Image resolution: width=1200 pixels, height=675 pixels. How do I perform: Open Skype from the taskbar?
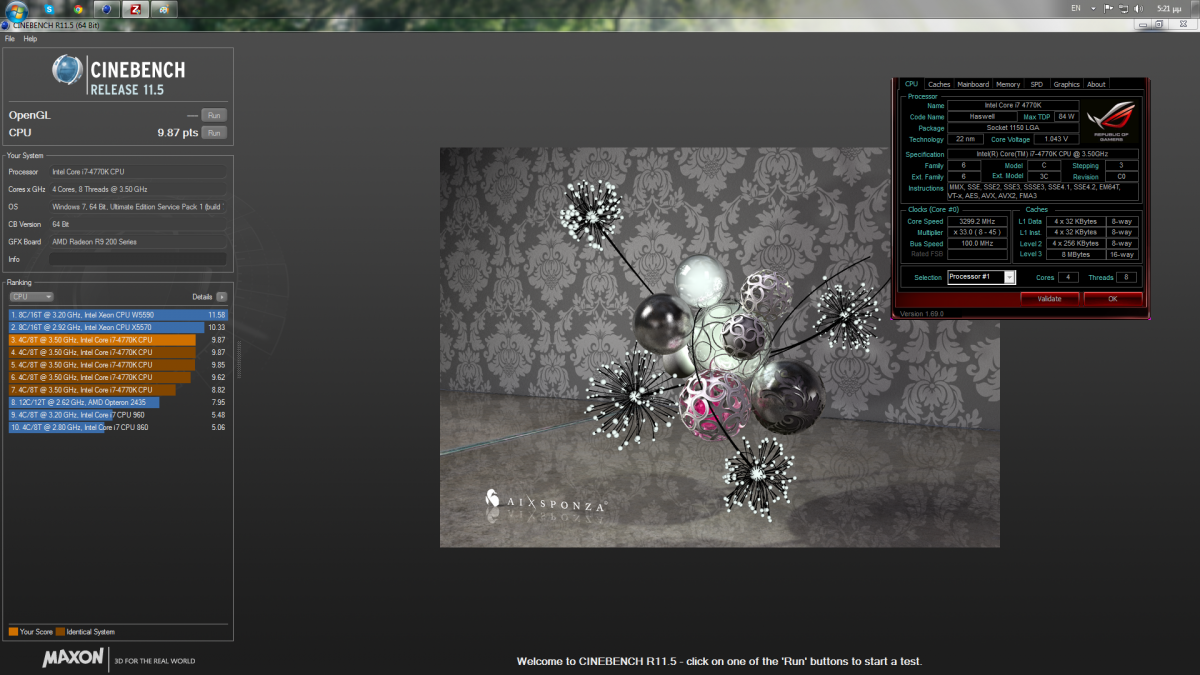point(49,9)
